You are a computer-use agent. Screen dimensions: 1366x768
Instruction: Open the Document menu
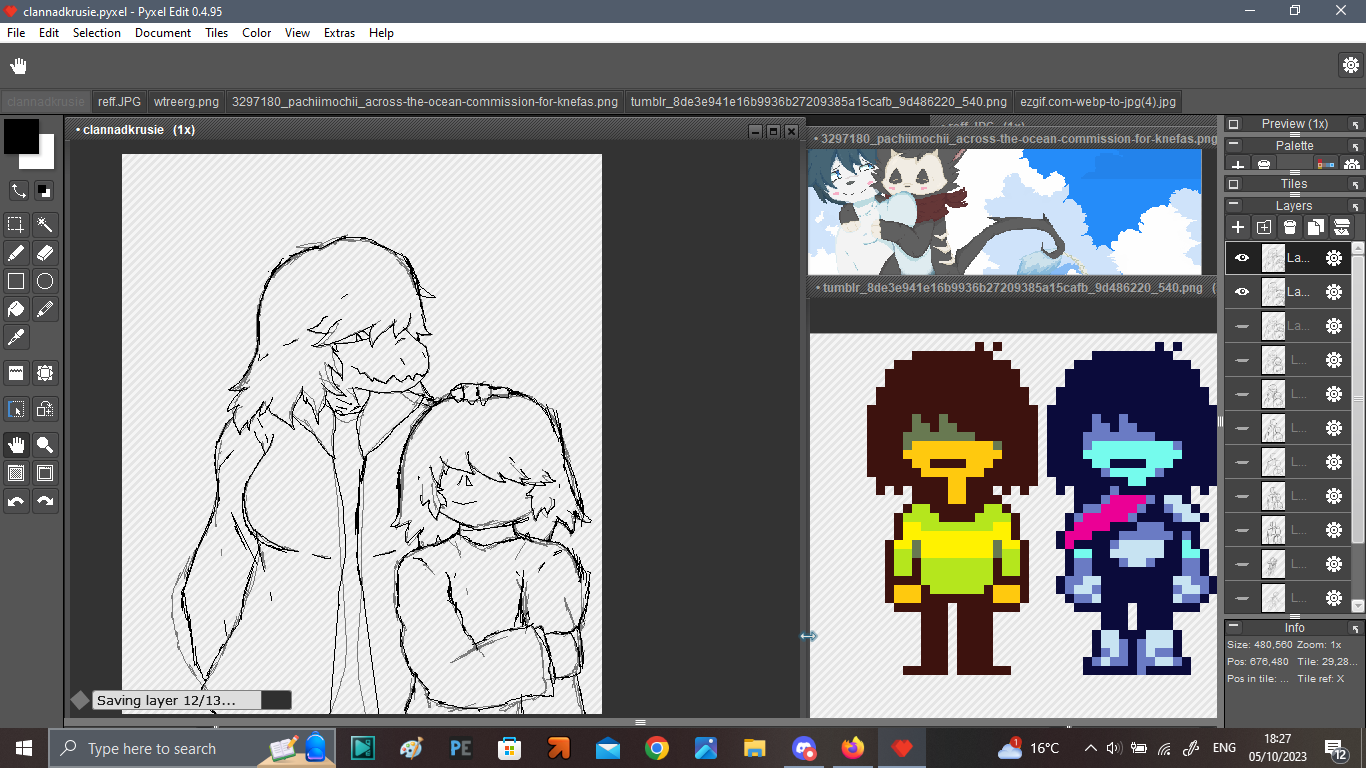(x=163, y=33)
